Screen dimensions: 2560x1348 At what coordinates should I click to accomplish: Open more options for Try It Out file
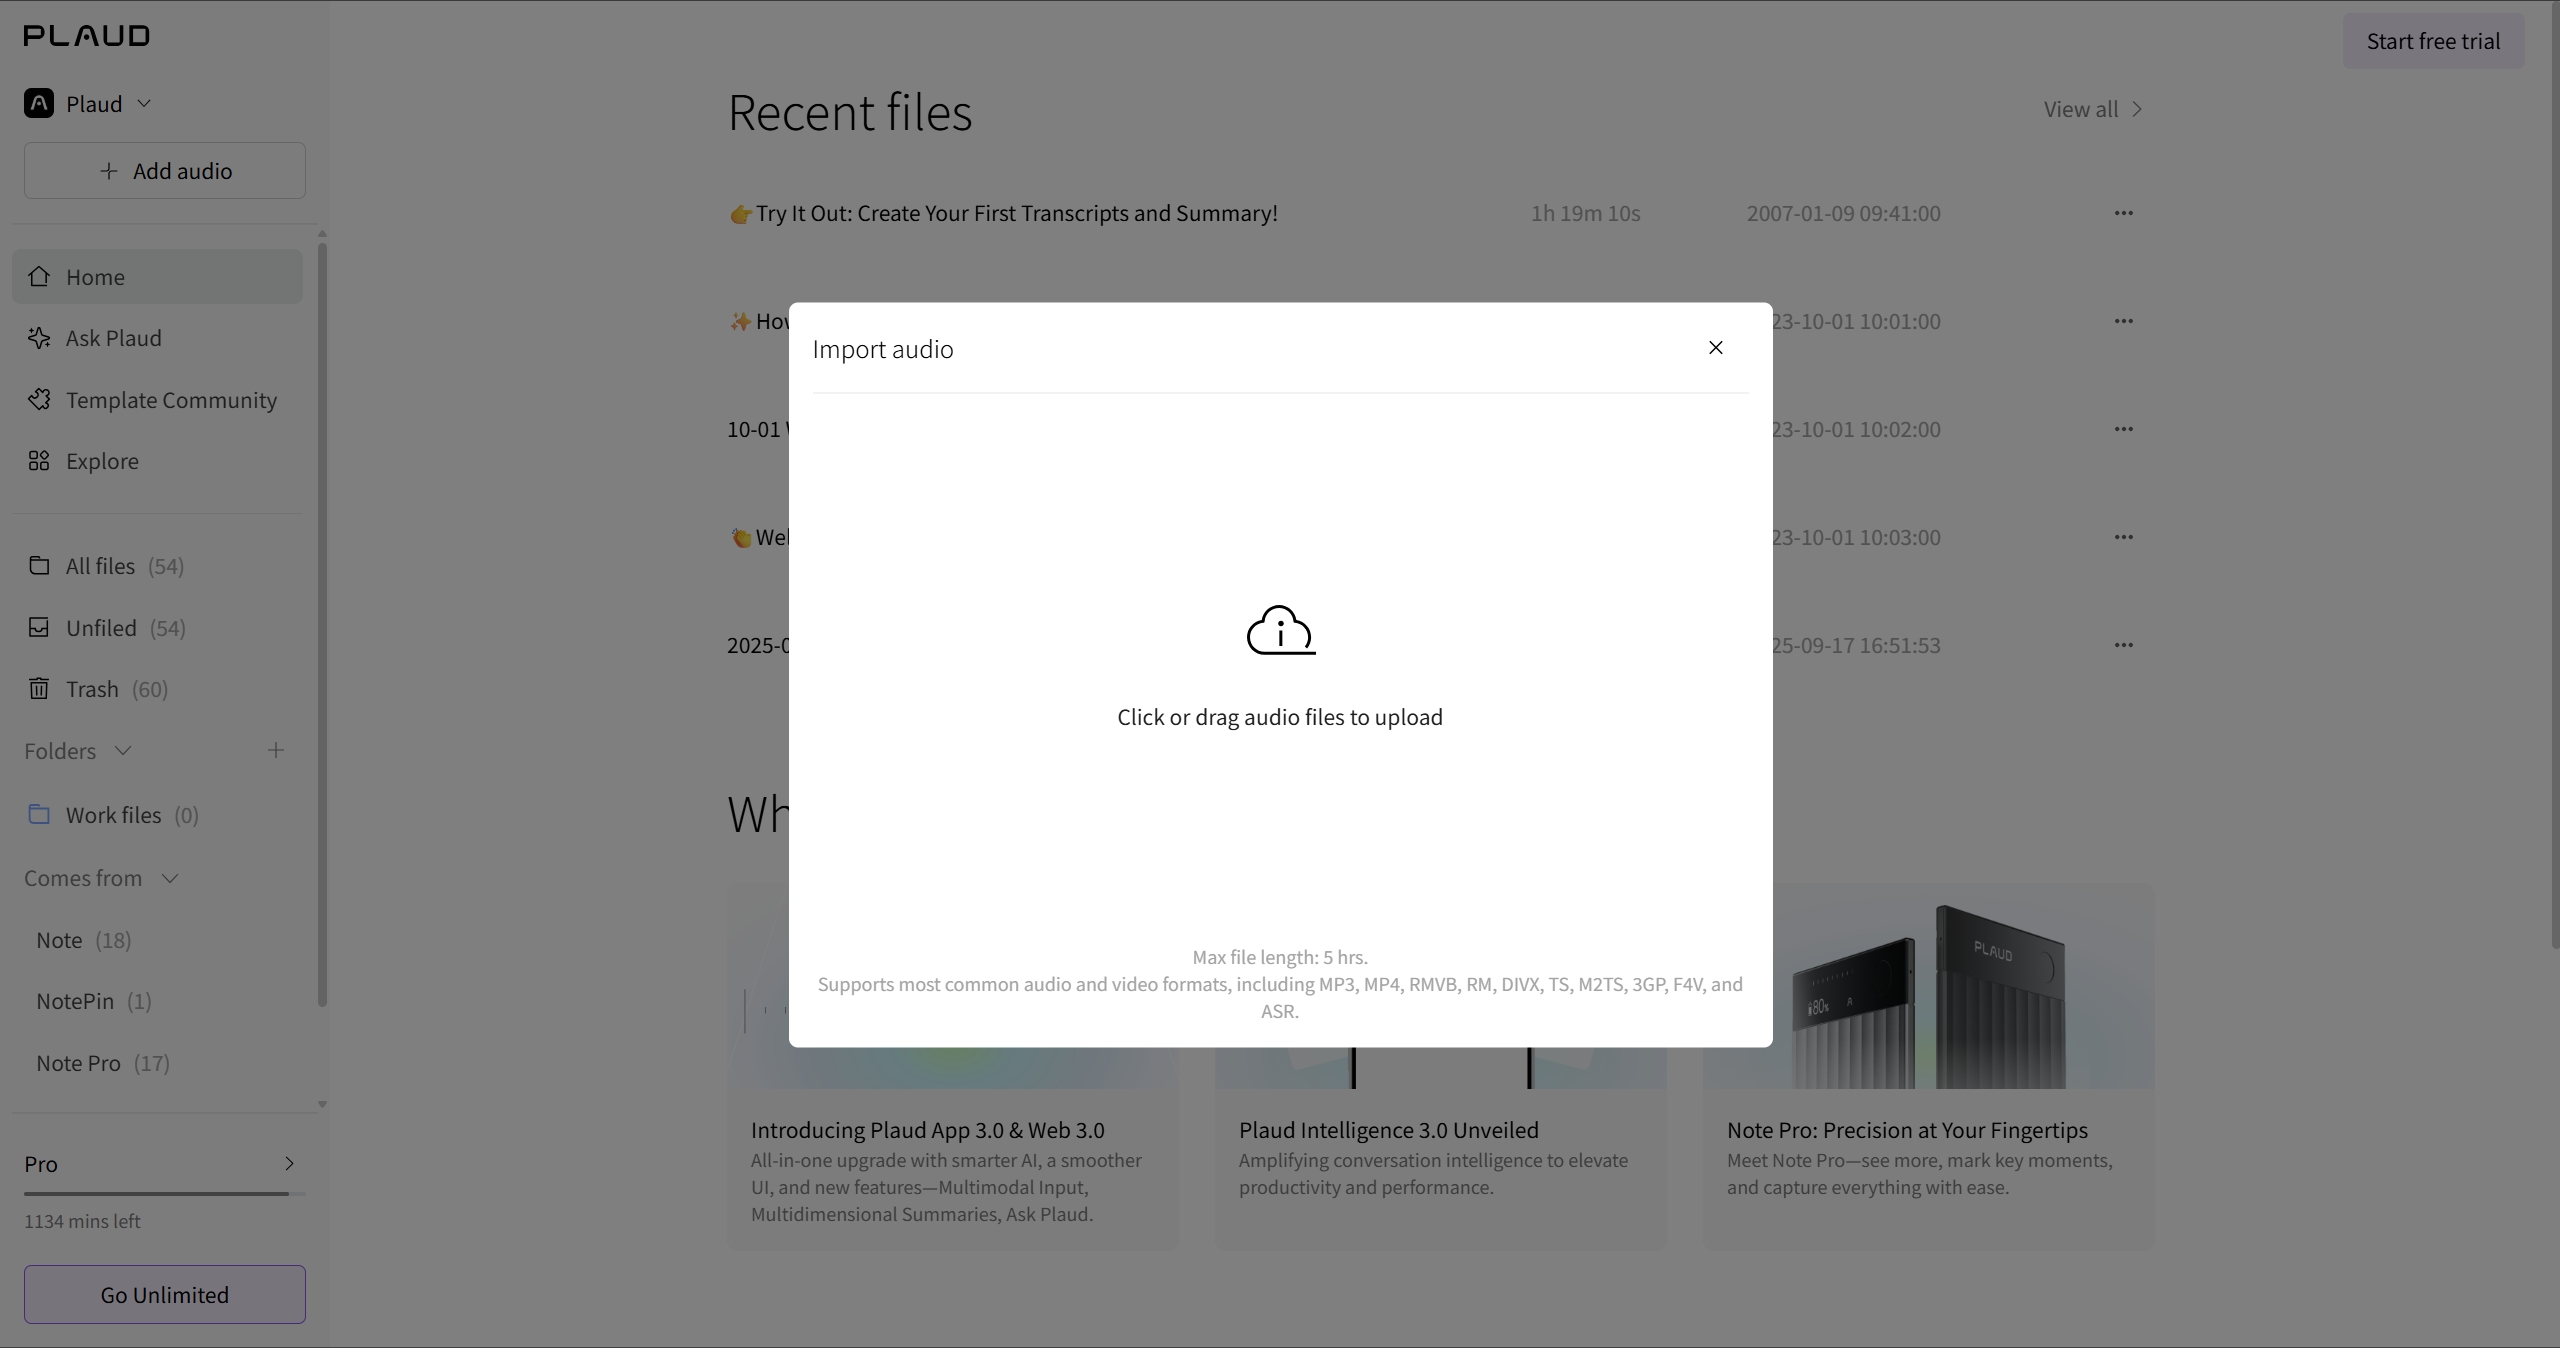click(x=2124, y=213)
